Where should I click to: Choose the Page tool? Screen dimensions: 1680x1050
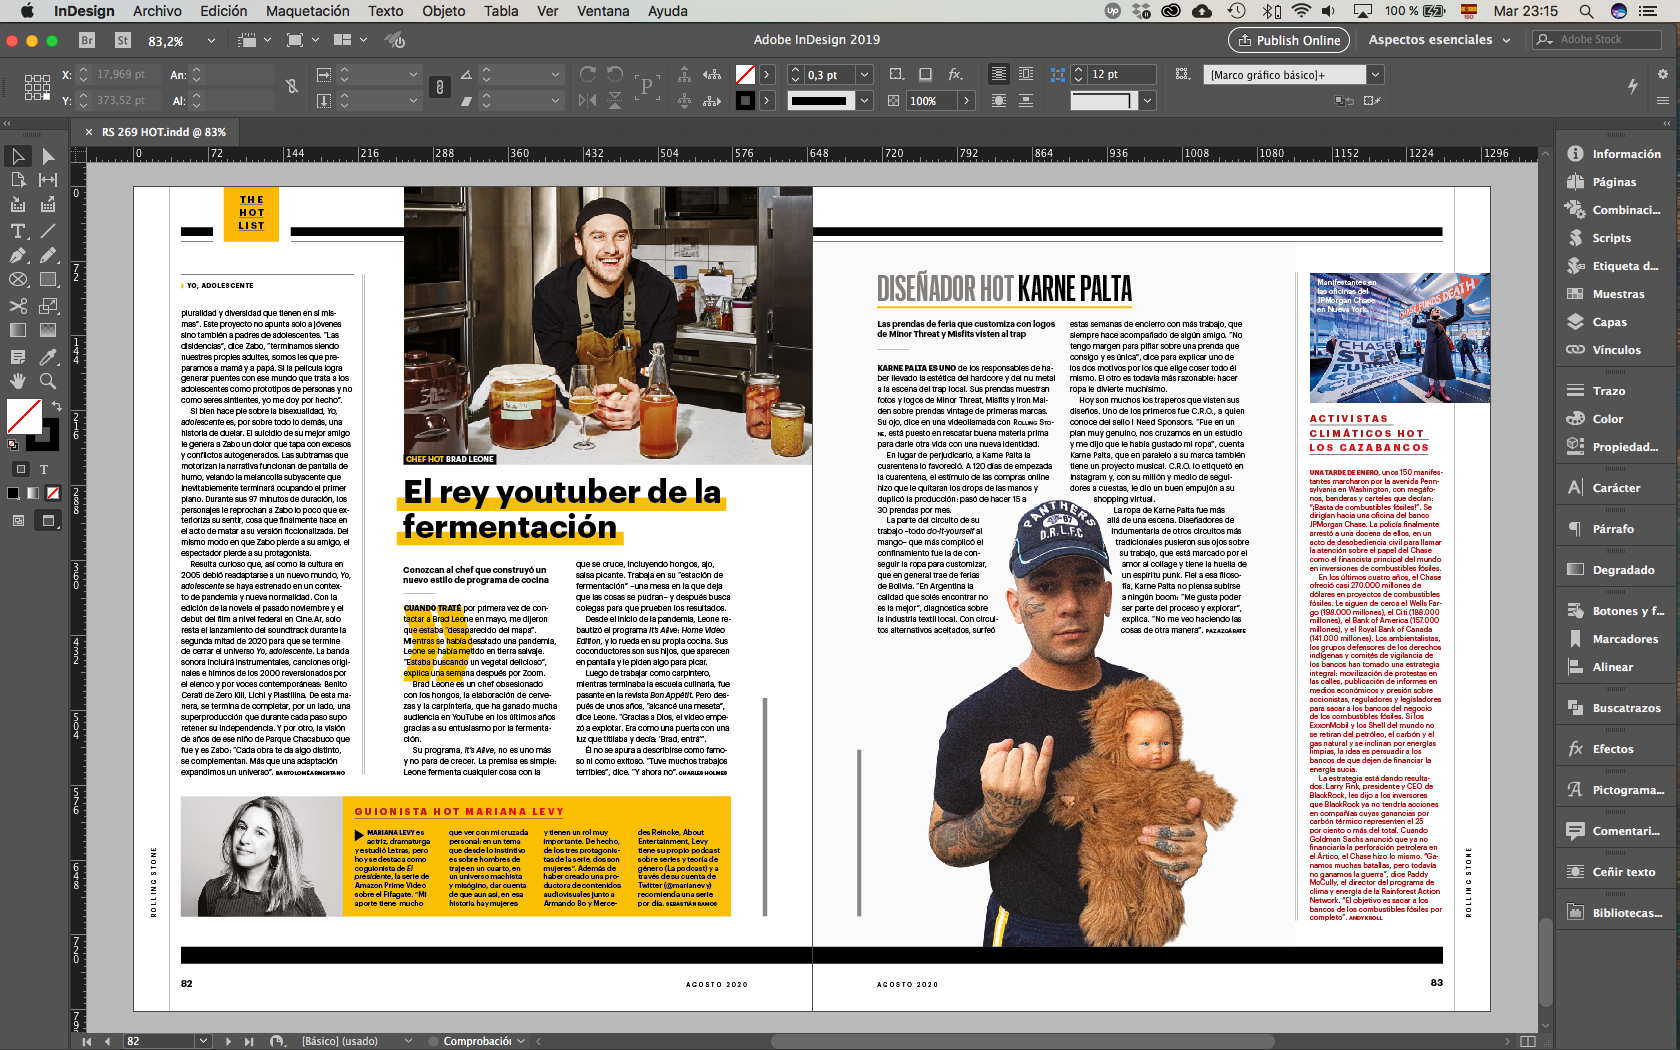pos(18,180)
